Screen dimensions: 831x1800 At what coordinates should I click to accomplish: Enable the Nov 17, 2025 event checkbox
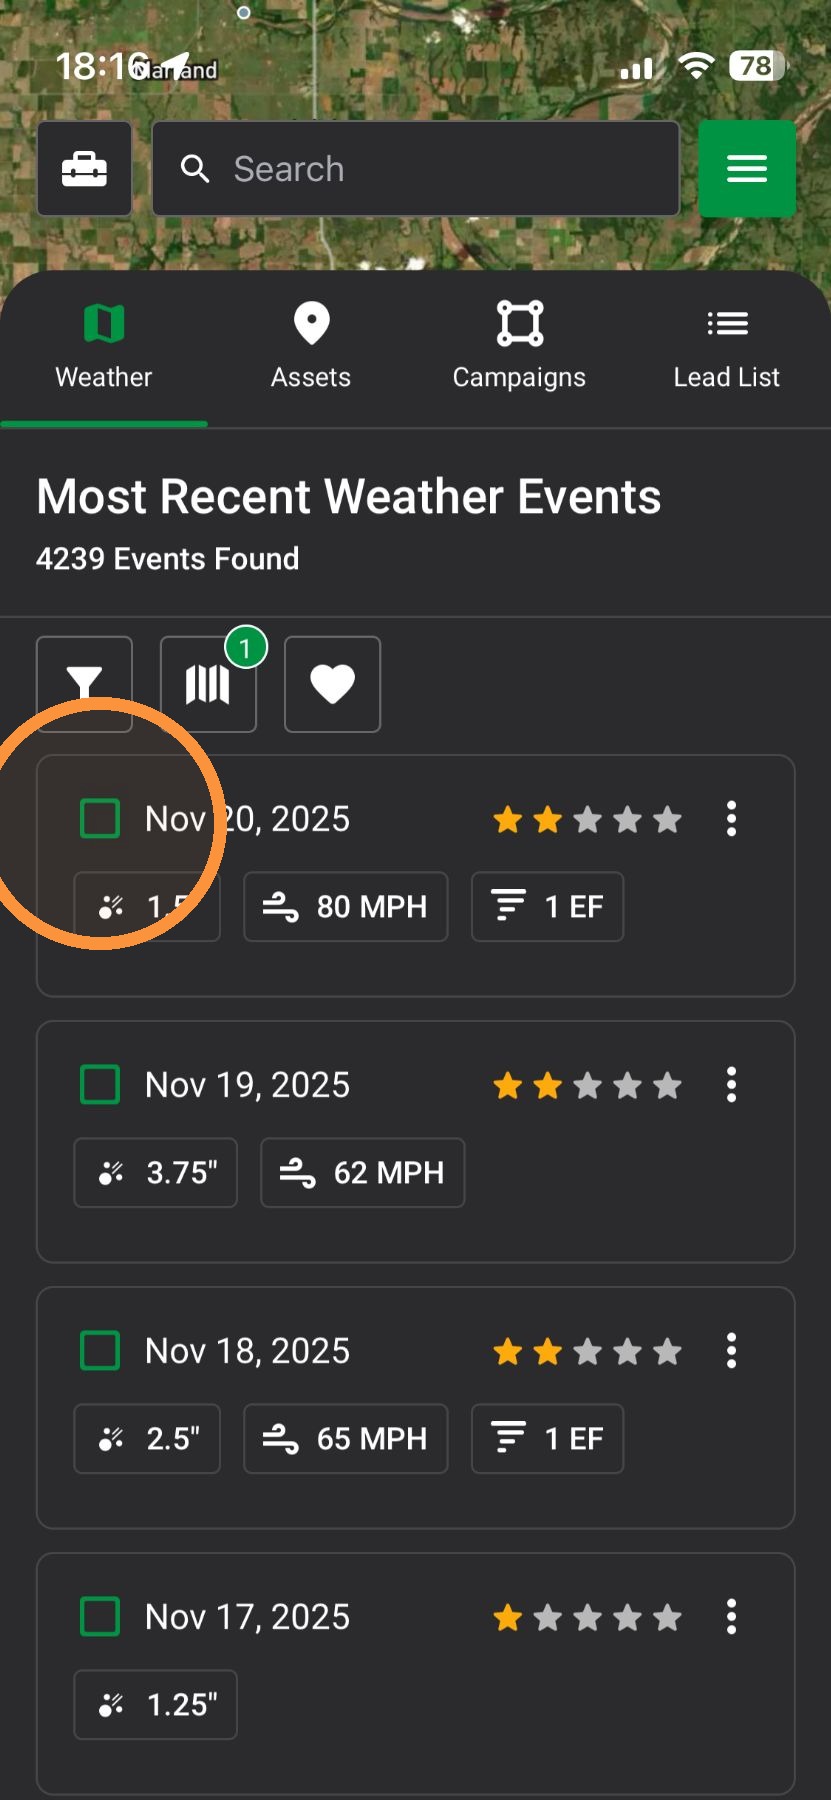pyautogui.click(x=100, y=1616)
